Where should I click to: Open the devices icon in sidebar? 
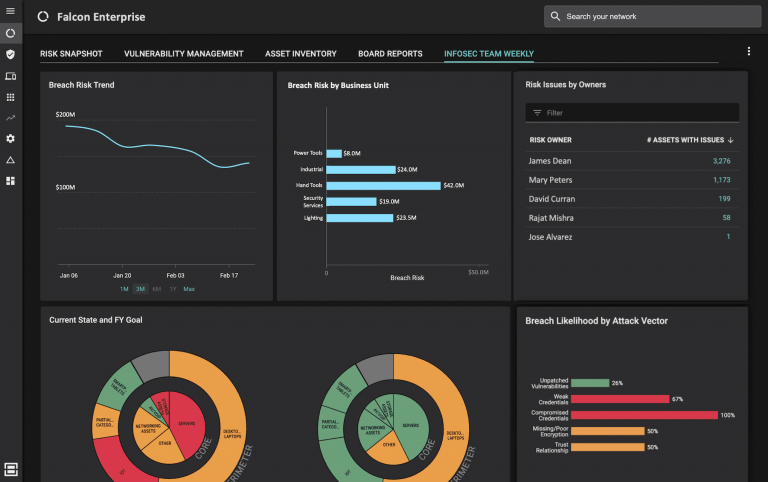pyautogui.click(x=10, y=76)
